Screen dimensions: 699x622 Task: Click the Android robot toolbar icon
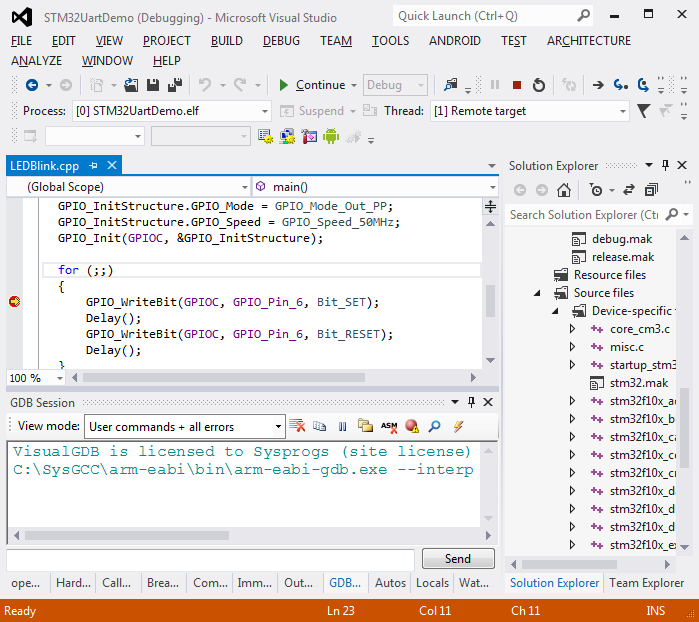[331, 136]
